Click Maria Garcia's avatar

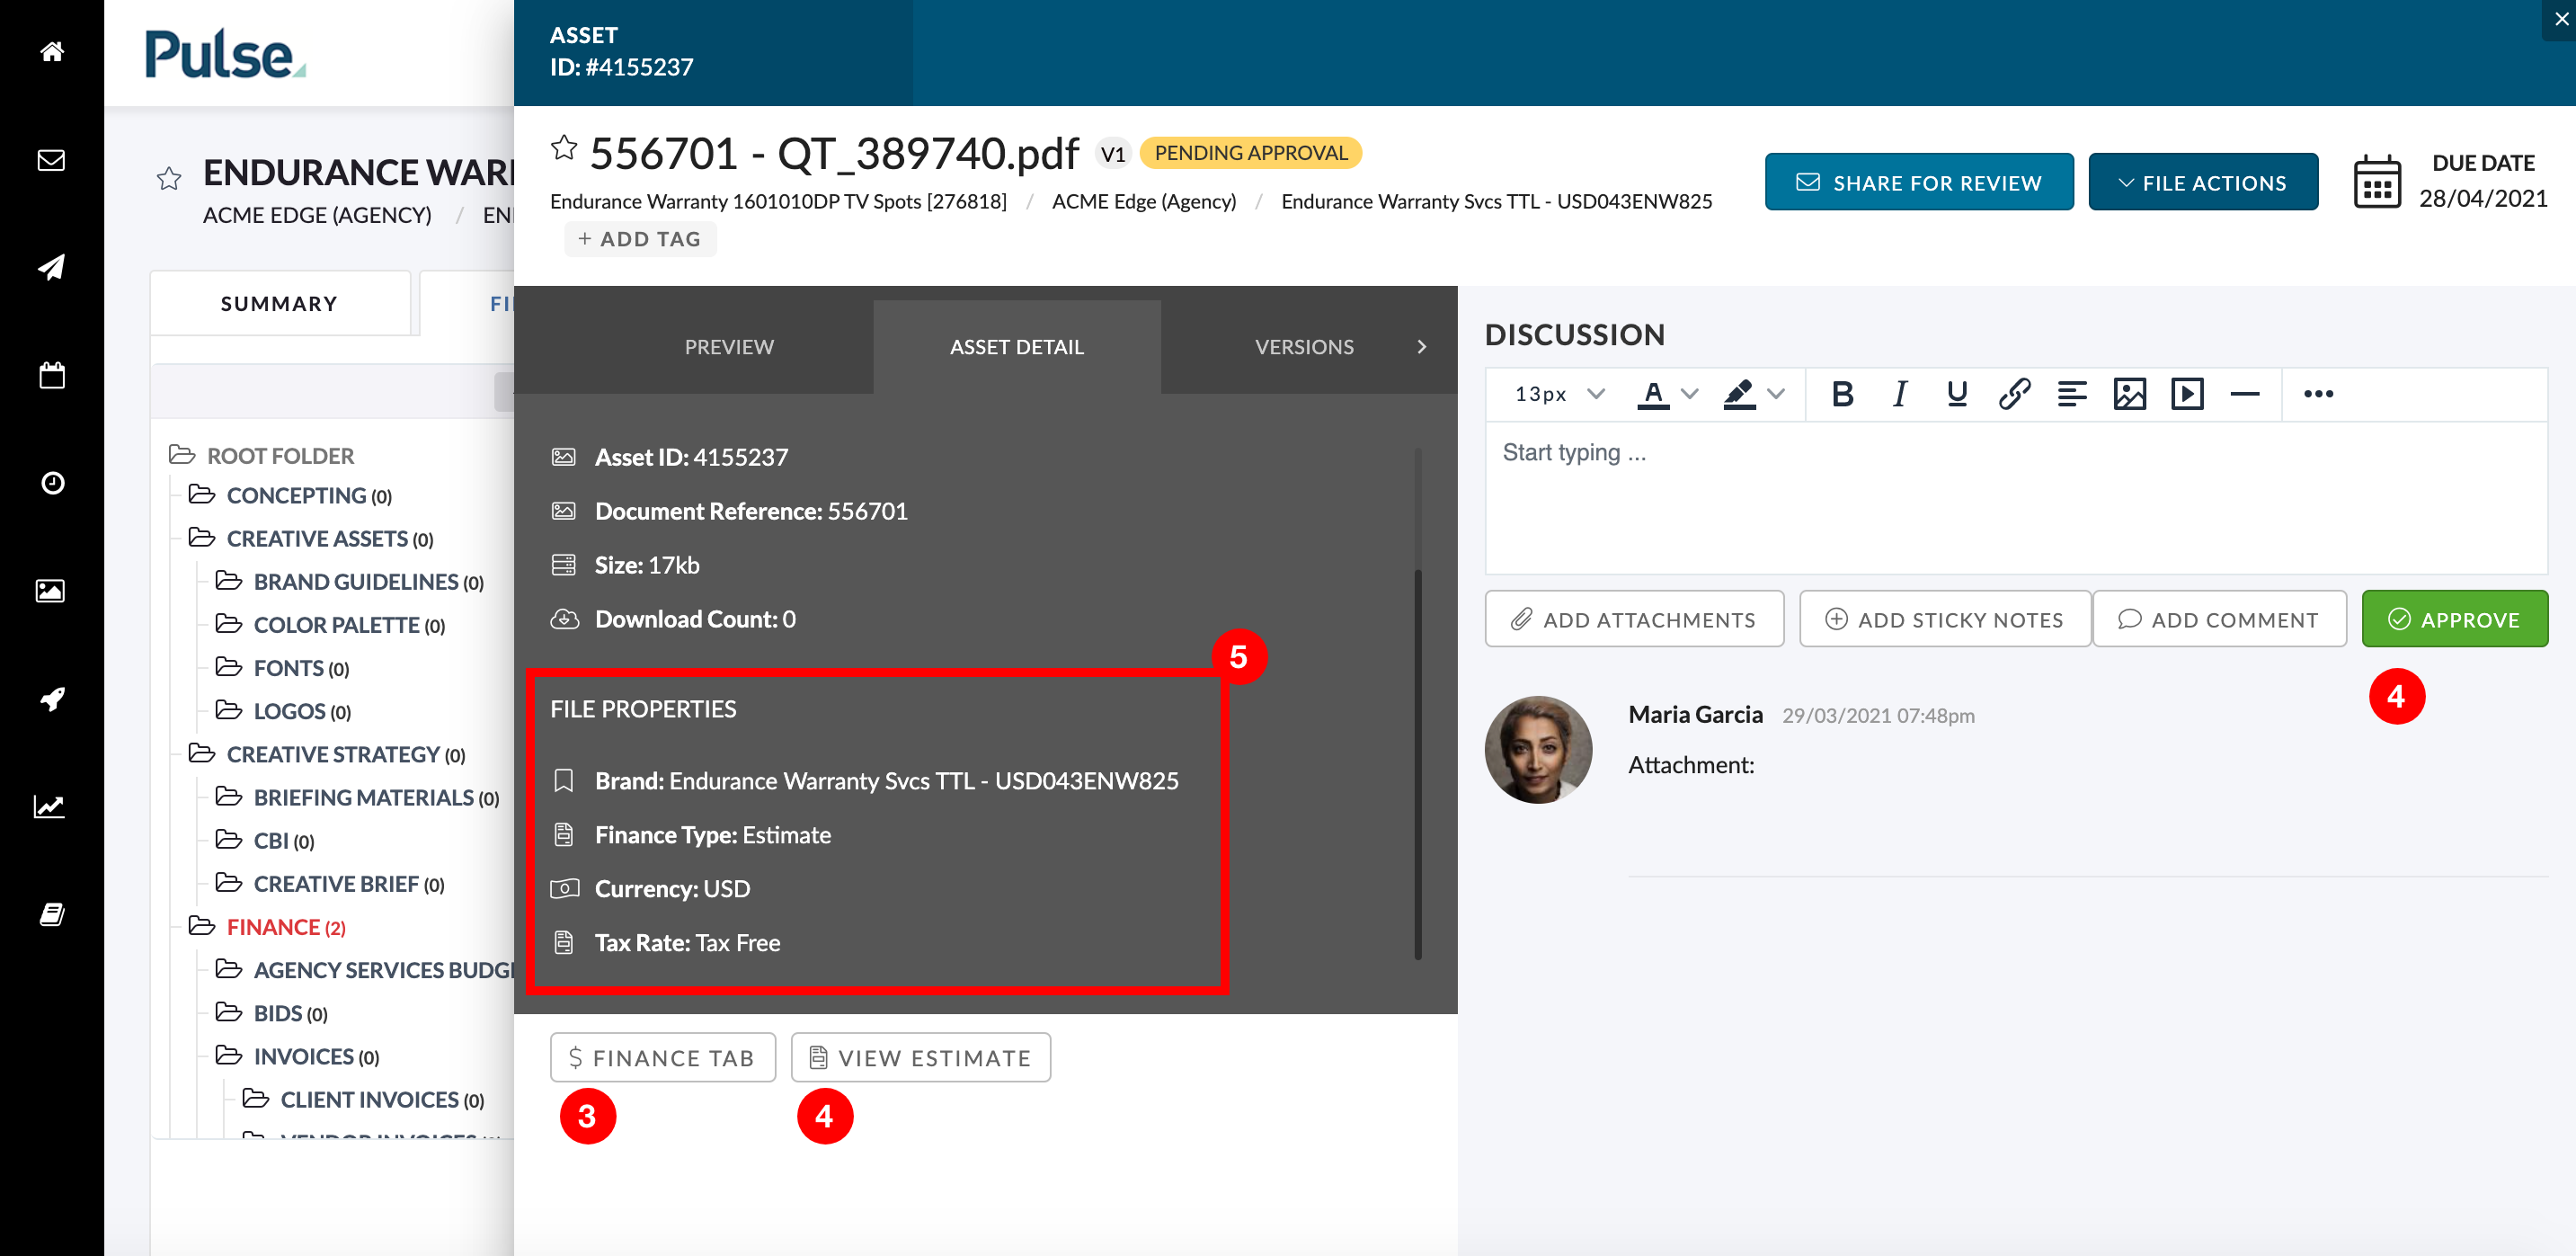pyautogui.click(x=1538, y=750)
